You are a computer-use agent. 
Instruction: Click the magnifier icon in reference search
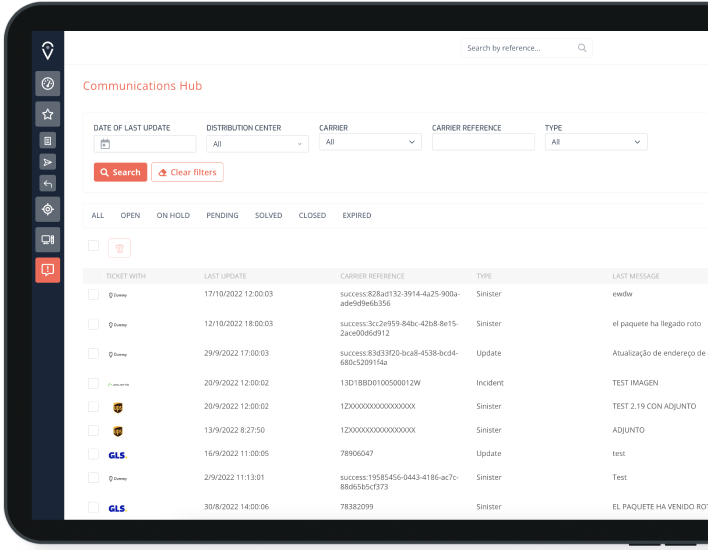click(582, 48)
